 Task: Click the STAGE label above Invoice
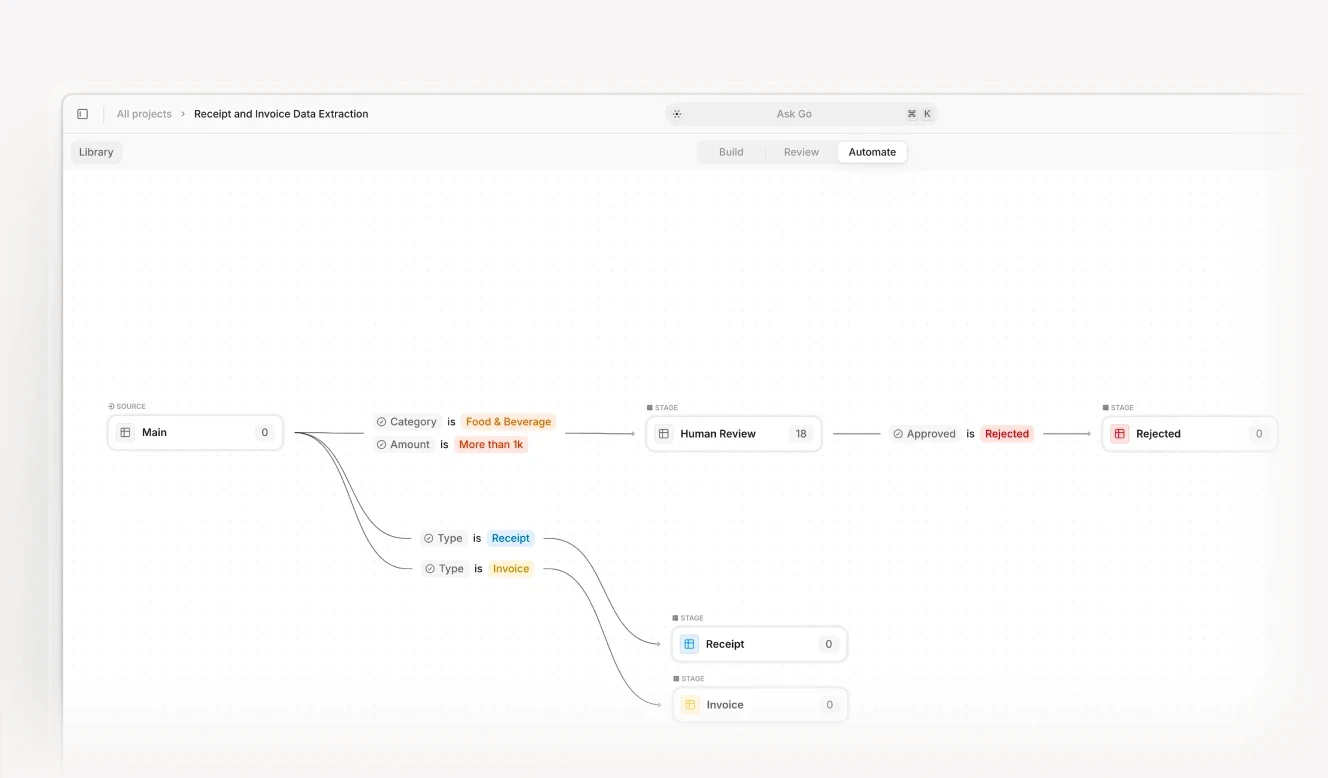click(x=689, y=678)
